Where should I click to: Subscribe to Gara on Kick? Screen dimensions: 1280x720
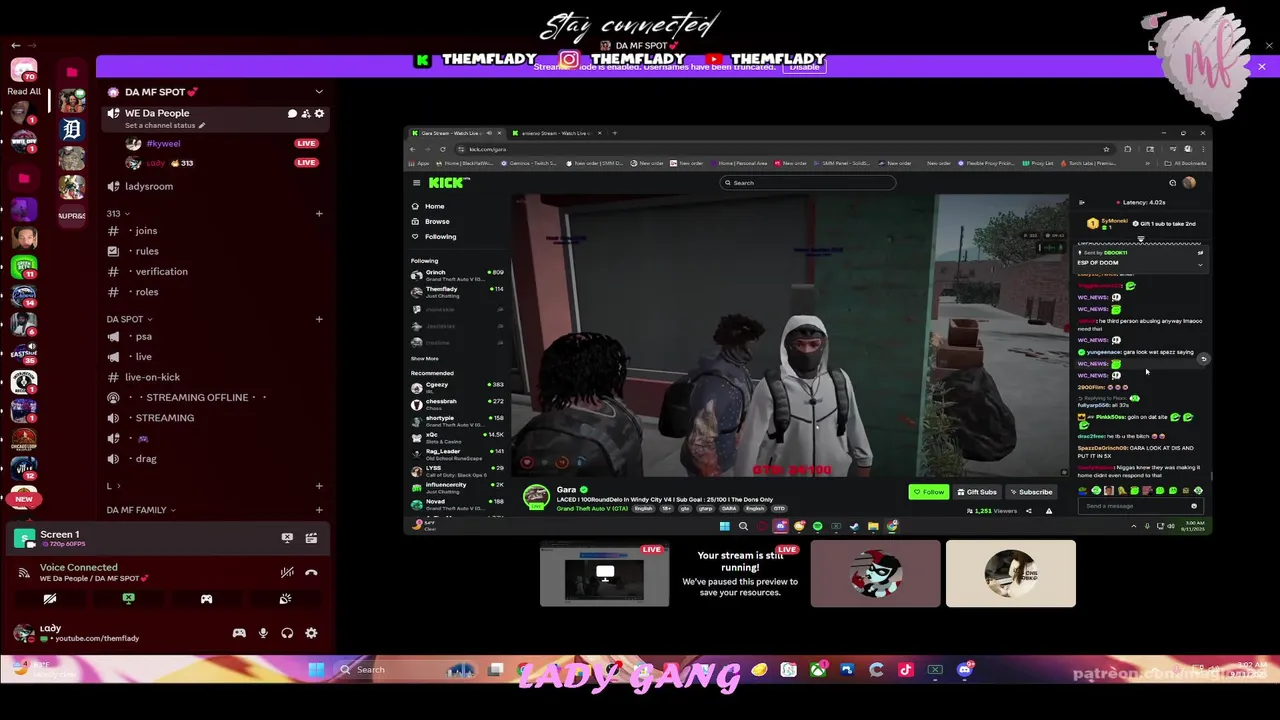click(1031, 492)
